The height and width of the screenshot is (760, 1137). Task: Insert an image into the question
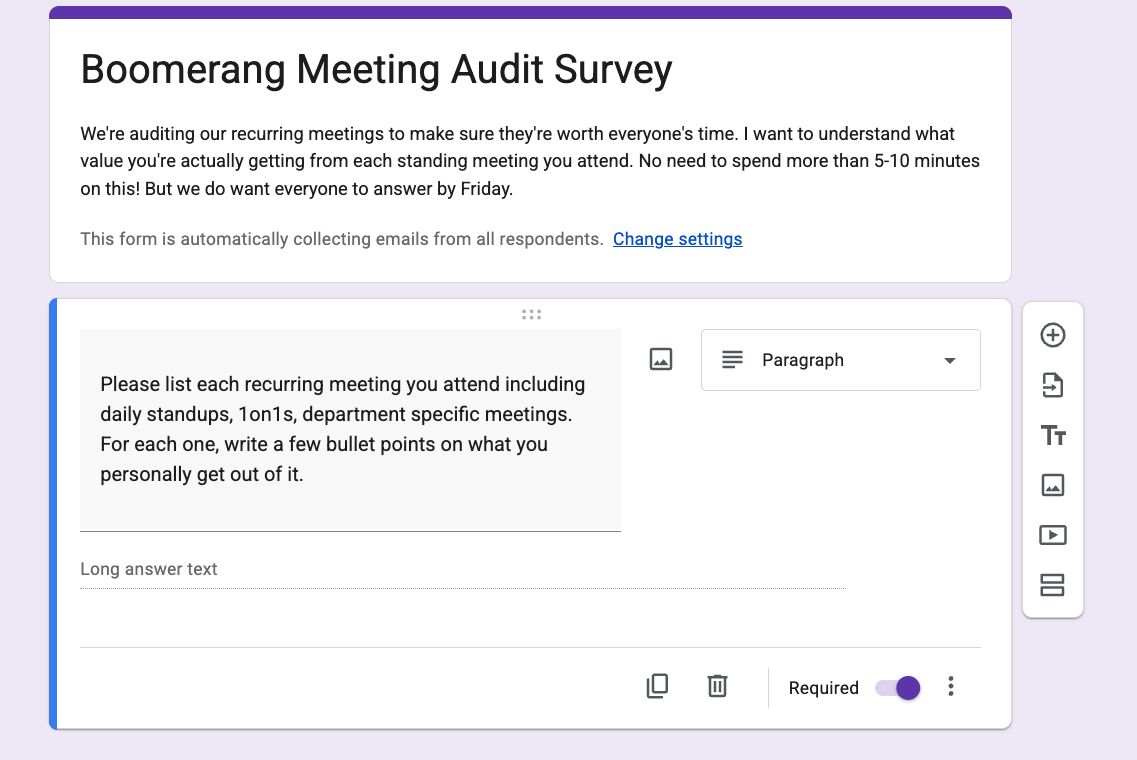point(661,359)
